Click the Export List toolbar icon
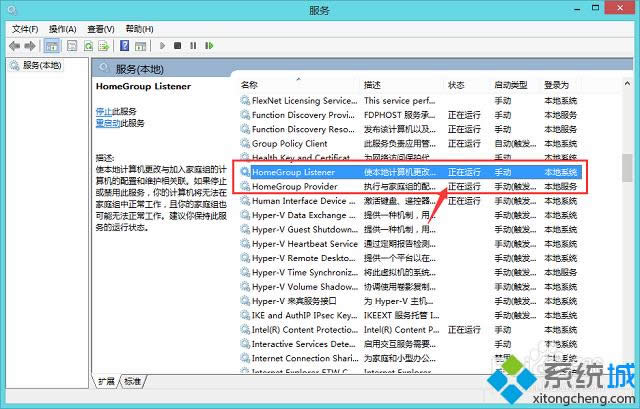The image size is (640, 409). pos(105,46)
